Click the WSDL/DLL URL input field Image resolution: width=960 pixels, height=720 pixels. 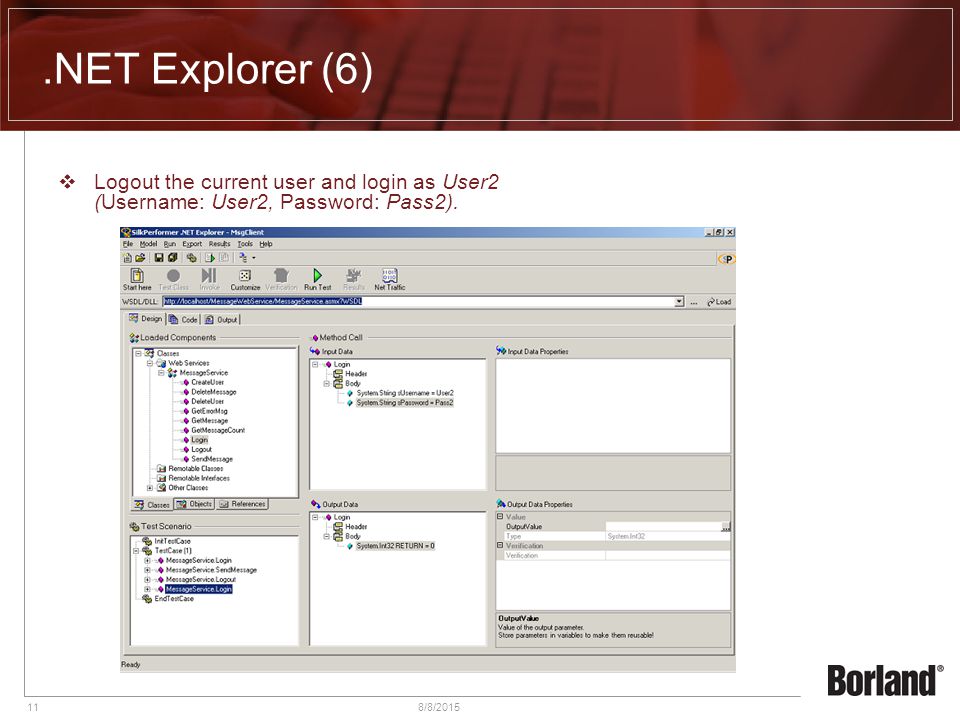pyautogui.click(x=418, y=302)
